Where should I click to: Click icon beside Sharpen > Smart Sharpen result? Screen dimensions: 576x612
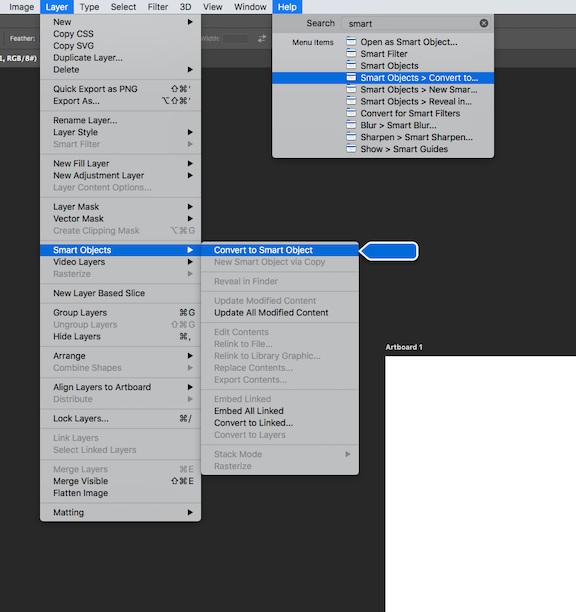coord(351,137)
